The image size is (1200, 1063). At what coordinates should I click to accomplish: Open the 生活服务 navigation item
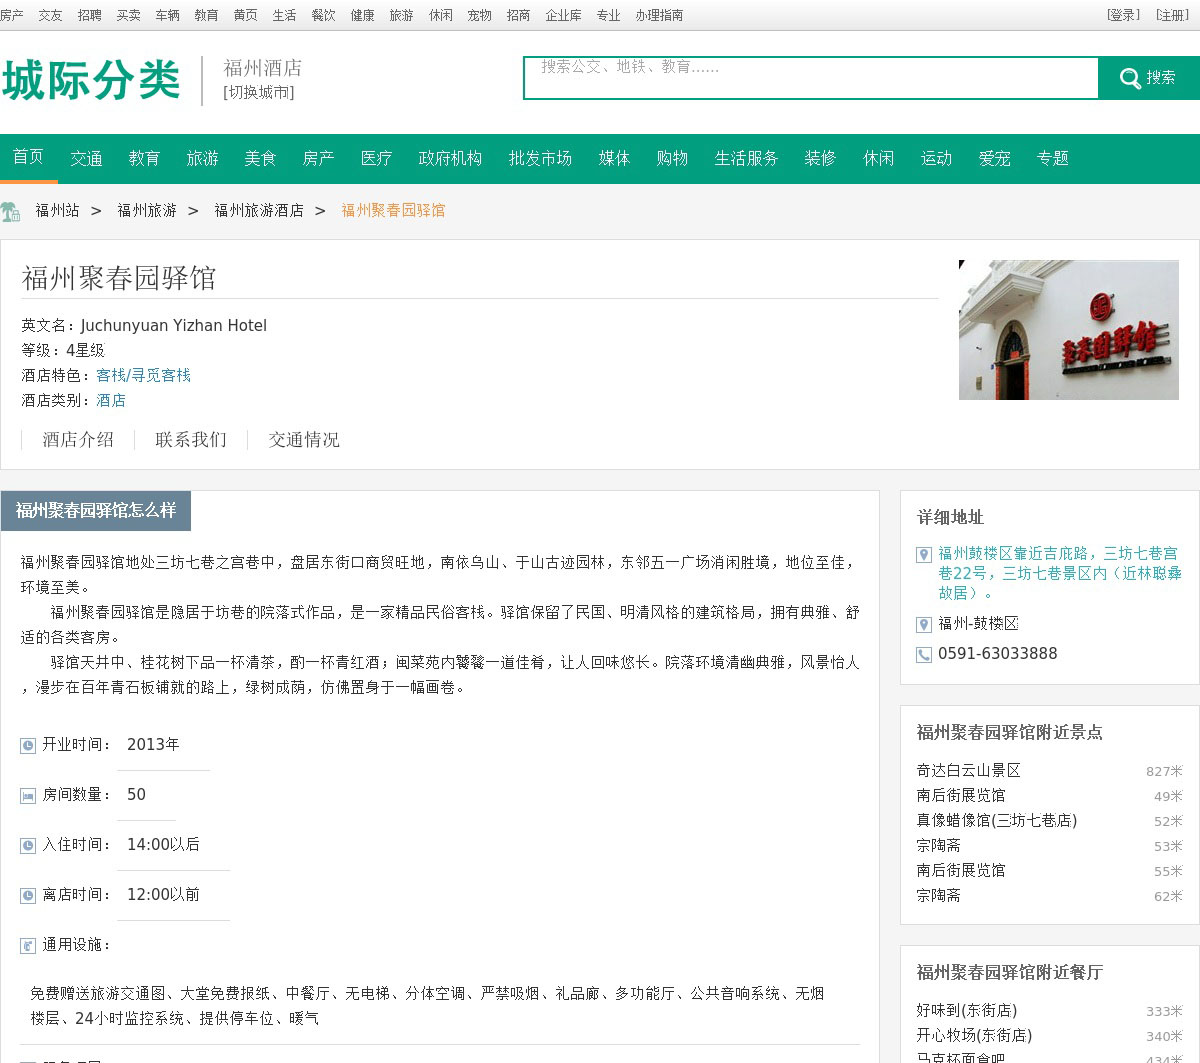click(746, 158)
